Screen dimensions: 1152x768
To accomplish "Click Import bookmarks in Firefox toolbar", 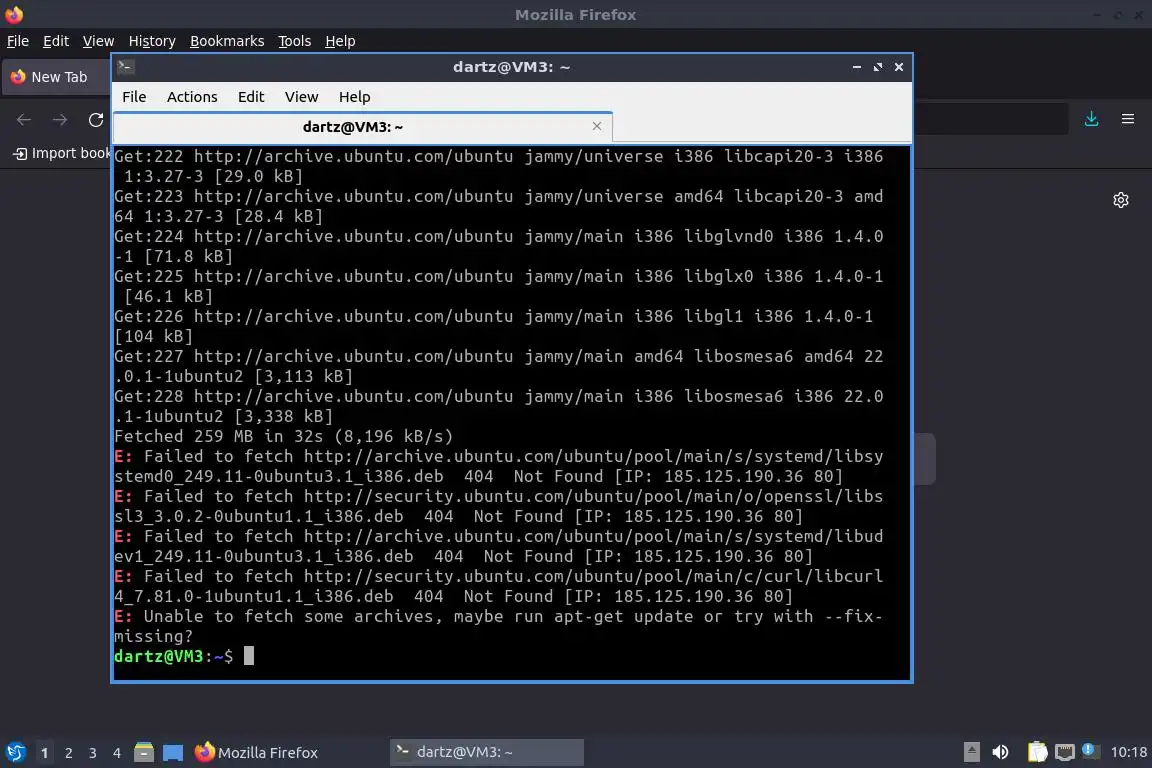I will coord(62,154).
